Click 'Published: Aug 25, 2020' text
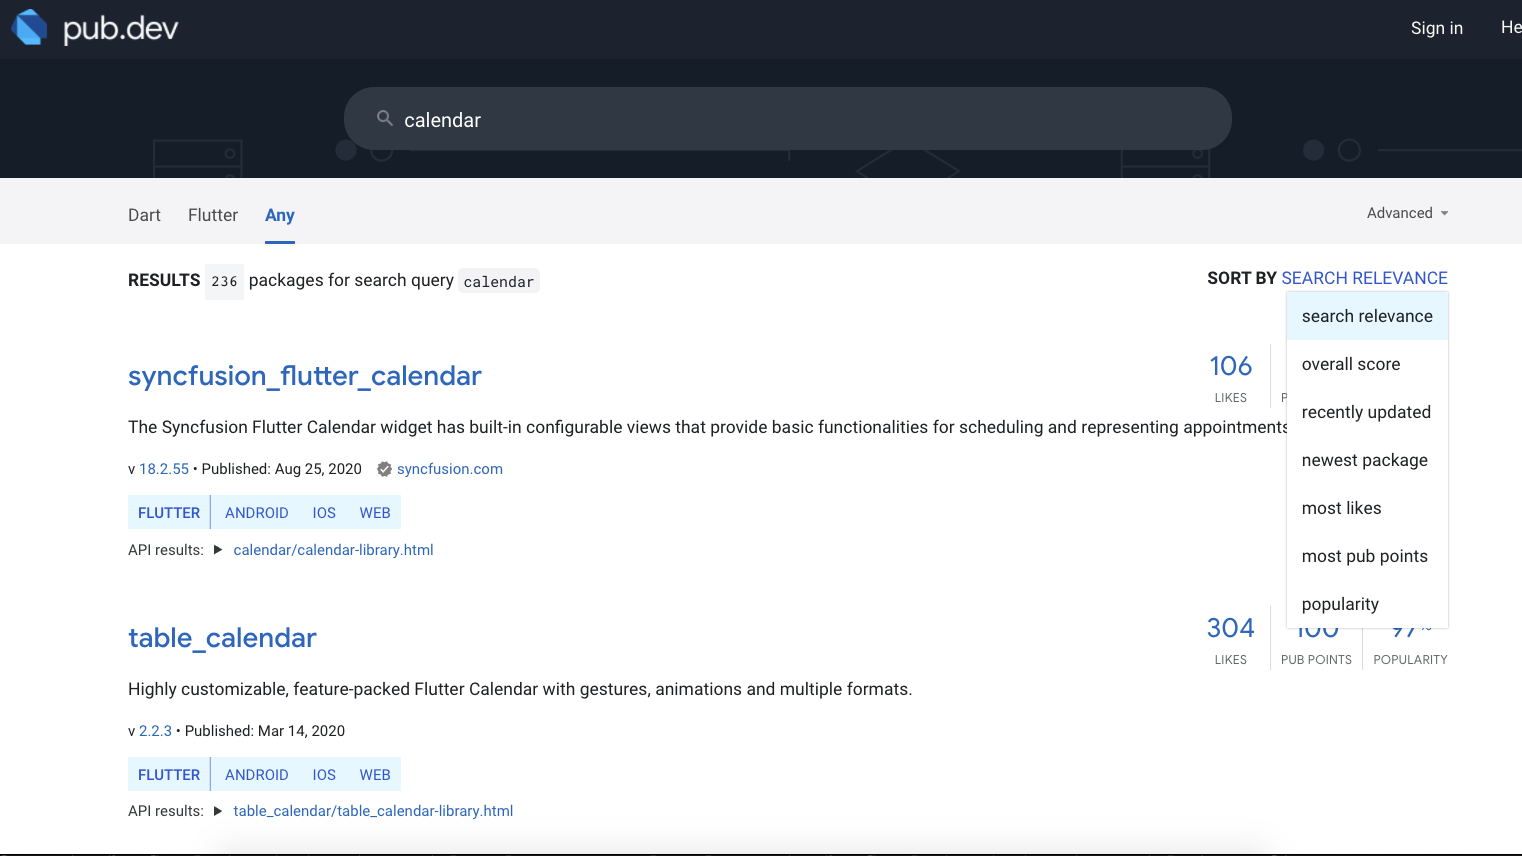The width and height of the screenshot is (1522, 856). point(282,469)
